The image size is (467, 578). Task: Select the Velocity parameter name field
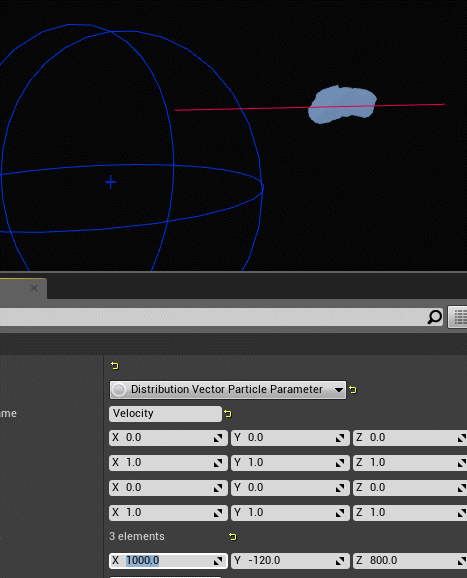165,414
